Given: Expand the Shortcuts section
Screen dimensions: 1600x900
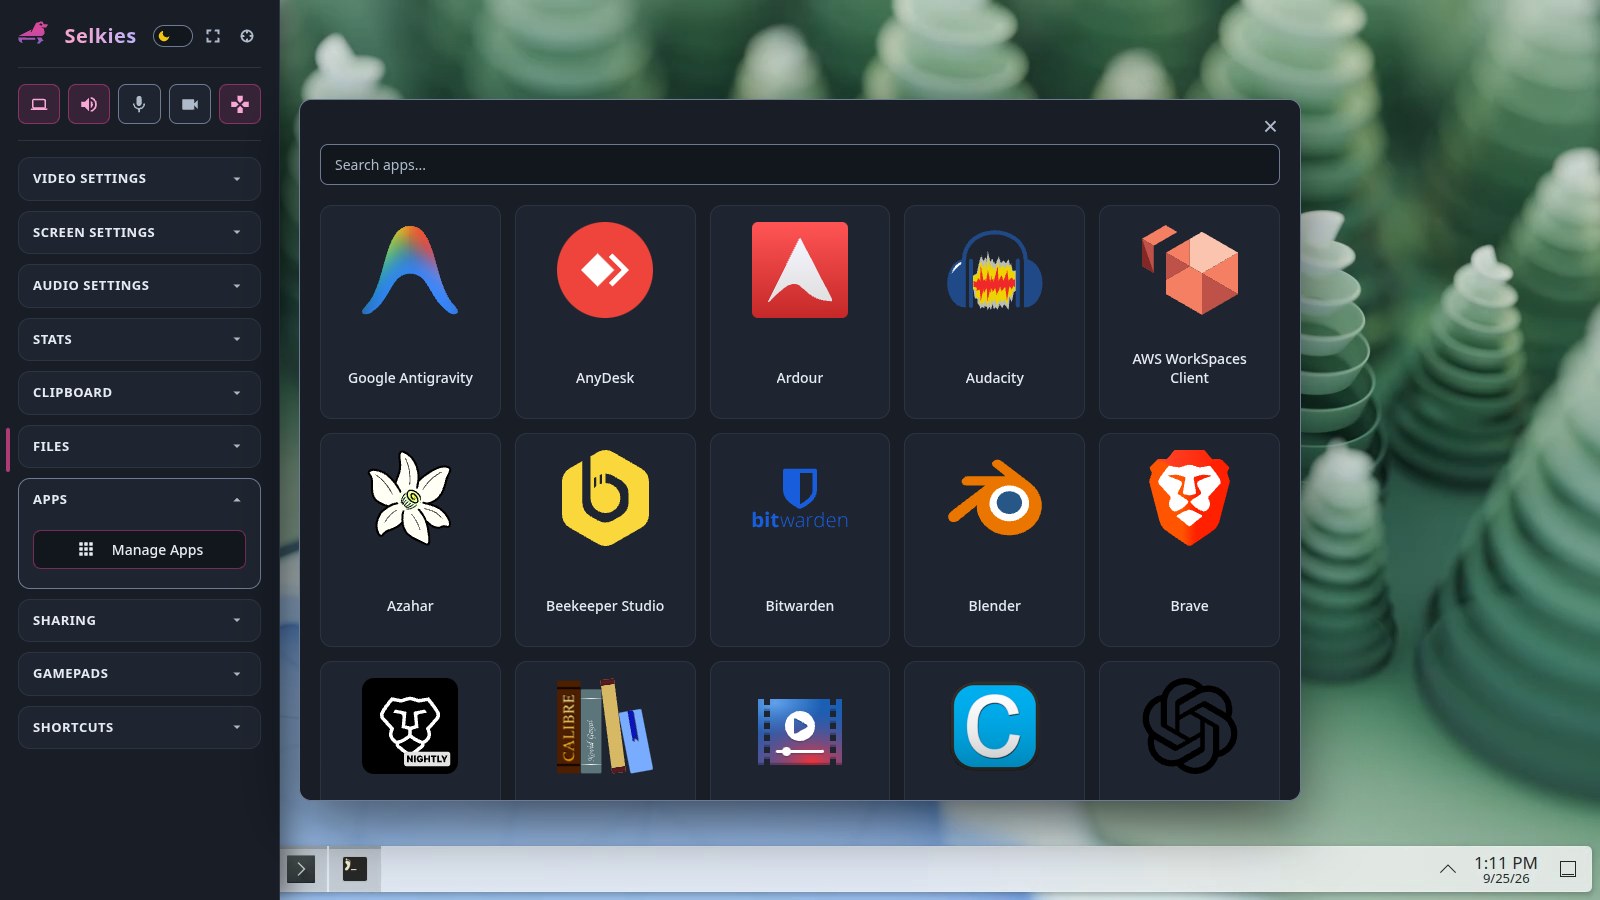Looking at the screenshot, I should tap(139, 727).
